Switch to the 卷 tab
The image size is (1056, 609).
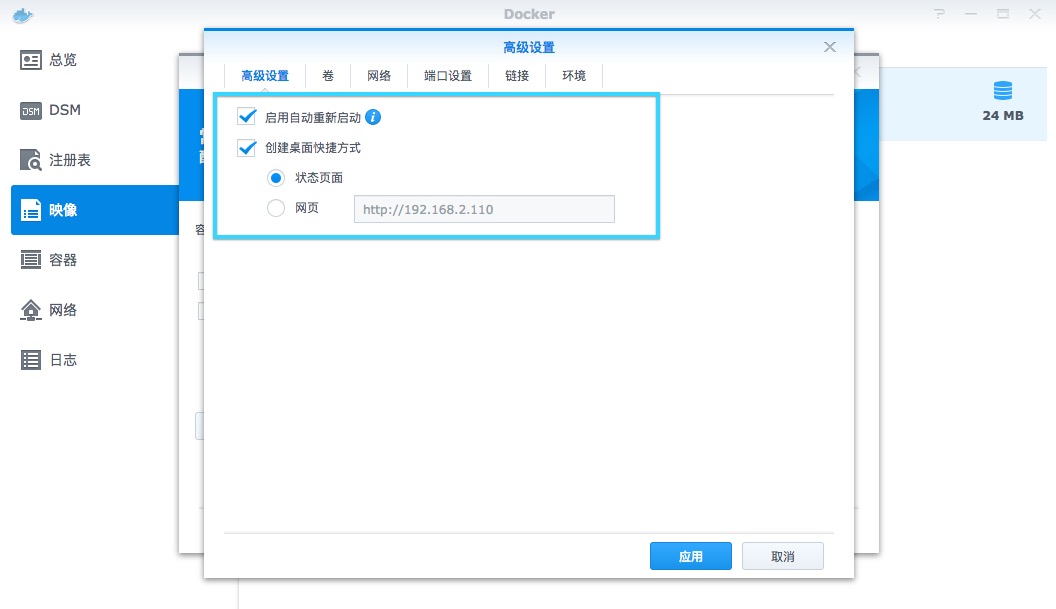tap(328, 76)
